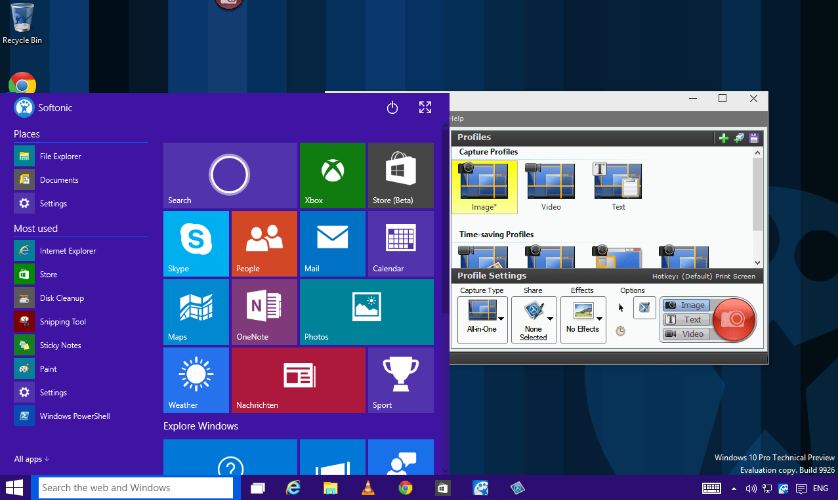Open the Weather tile
Viewport: 838px width, 500px height.
[196, 380]
